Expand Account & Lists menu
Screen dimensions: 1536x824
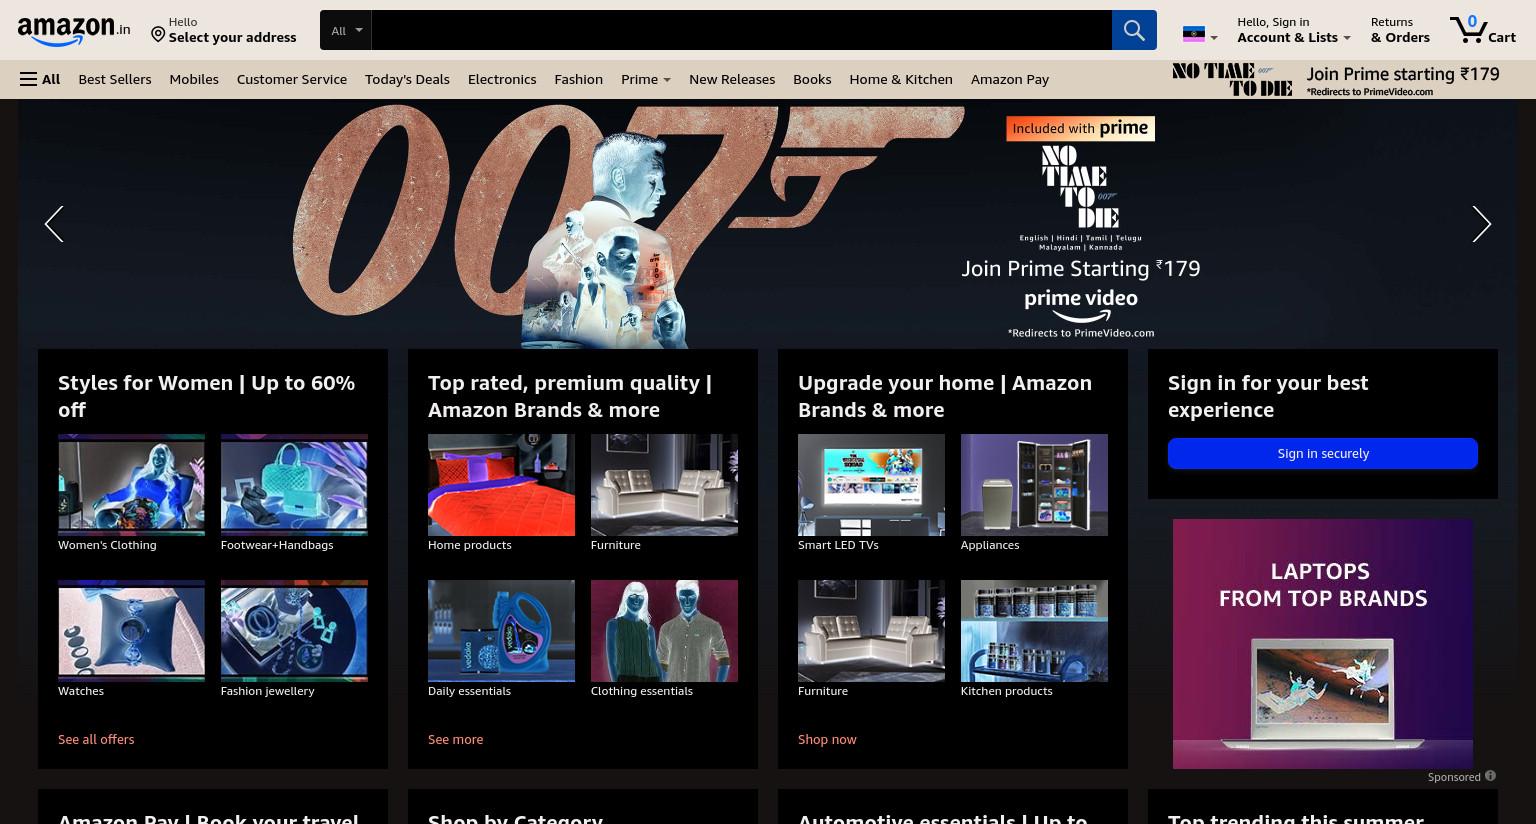point(1294,30)
